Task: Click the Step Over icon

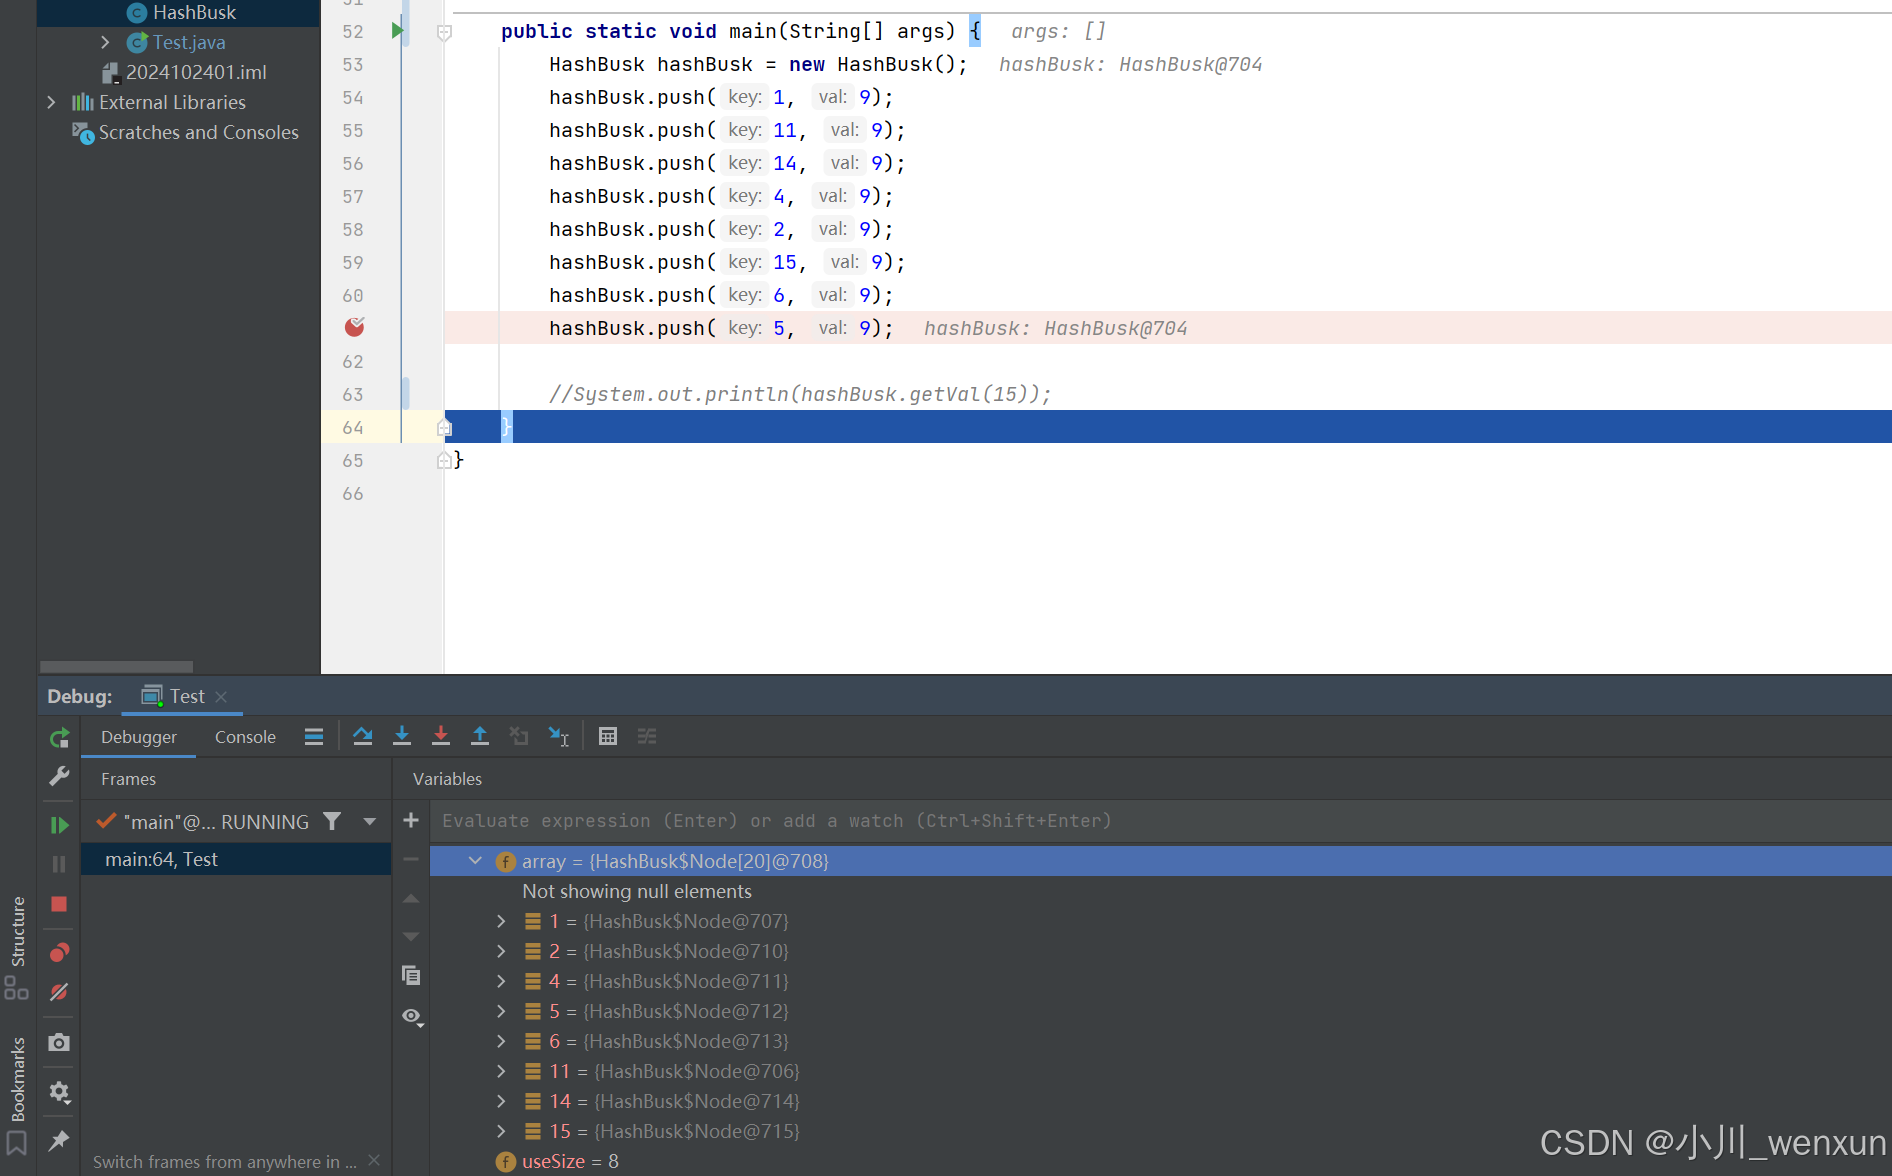Action: (x=363, y=737)
